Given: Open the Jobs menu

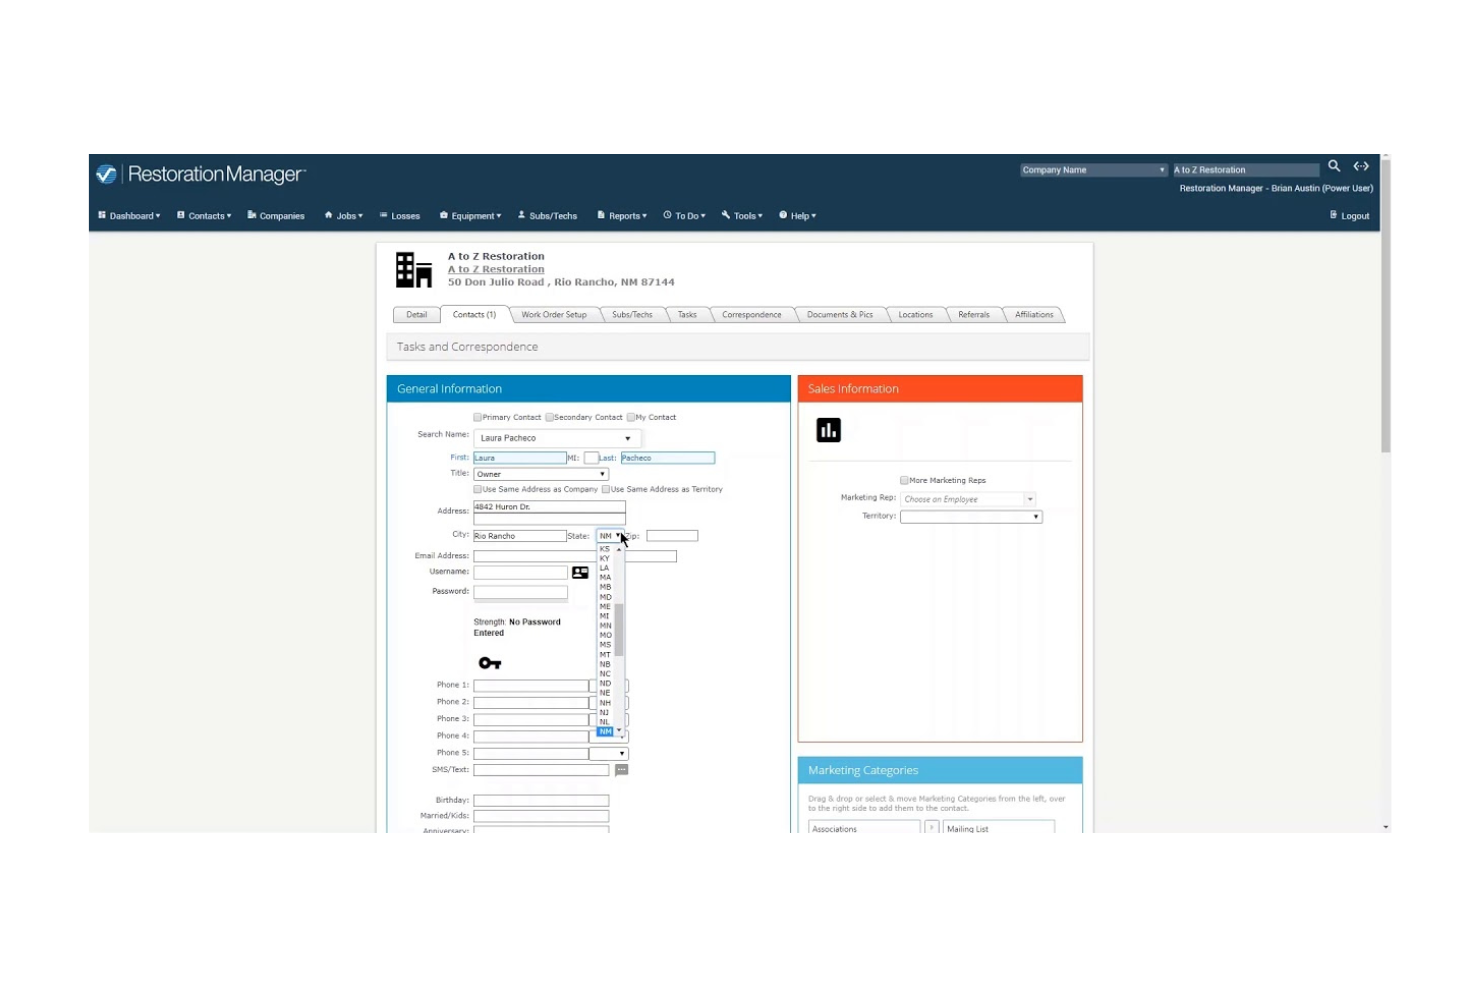Looking at the screenshot, I should point(344,216).
